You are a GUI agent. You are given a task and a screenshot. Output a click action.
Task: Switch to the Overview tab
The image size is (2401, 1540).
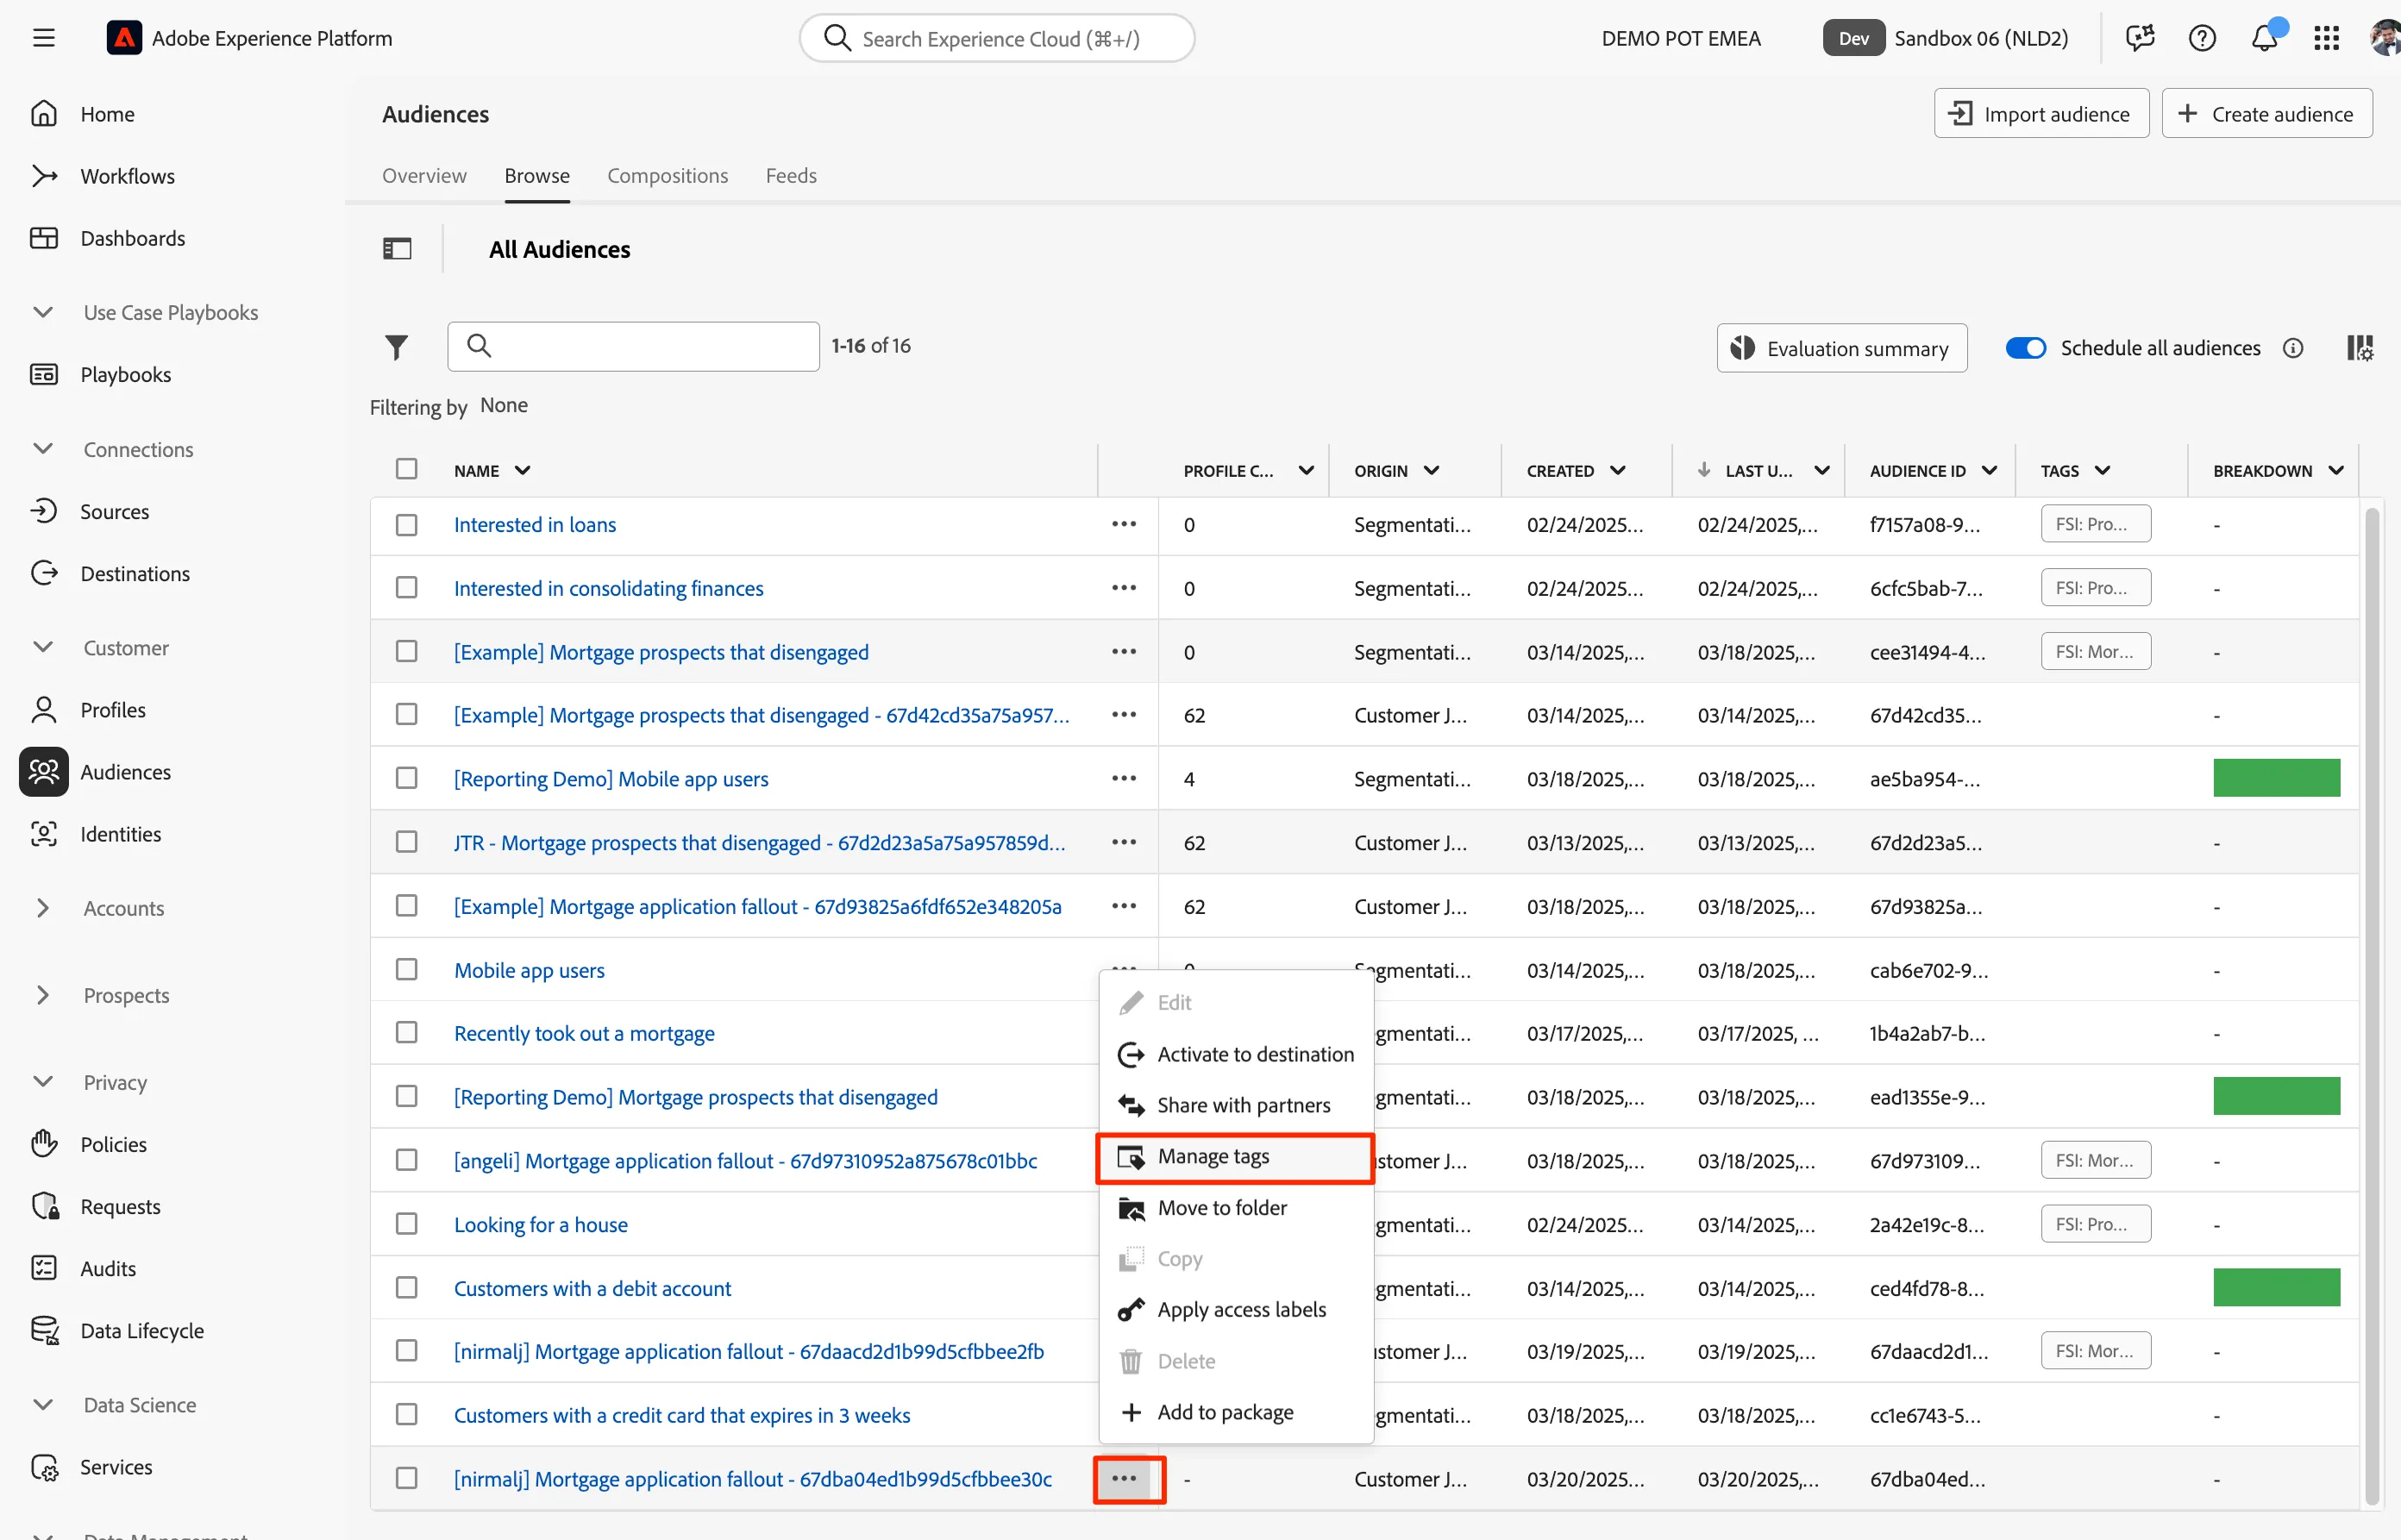point(424,175)
